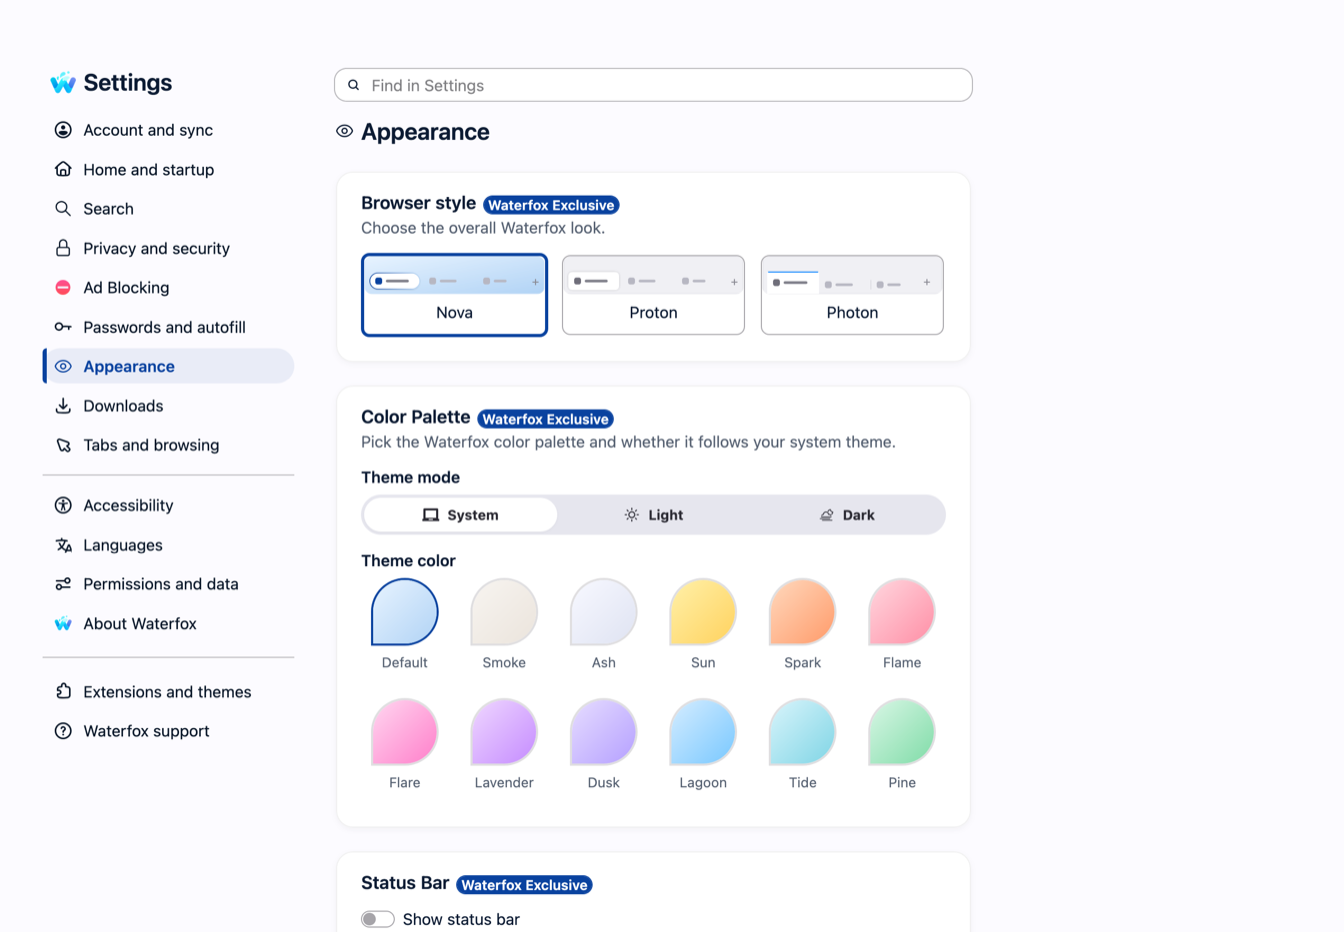Click the magnifier icon in Find in Settings
Screen dimensions: 1344x932
tap(353, 85)
